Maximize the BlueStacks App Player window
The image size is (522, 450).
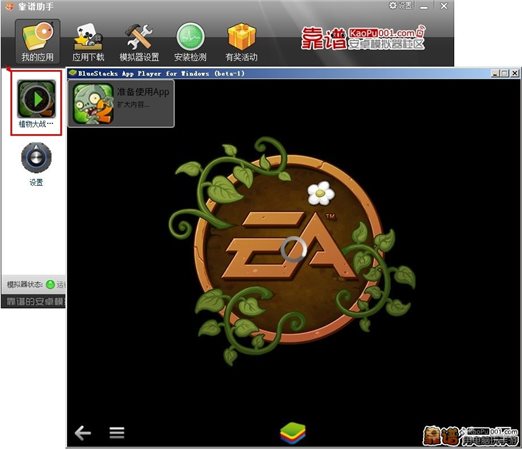click(x=505, y=73)
